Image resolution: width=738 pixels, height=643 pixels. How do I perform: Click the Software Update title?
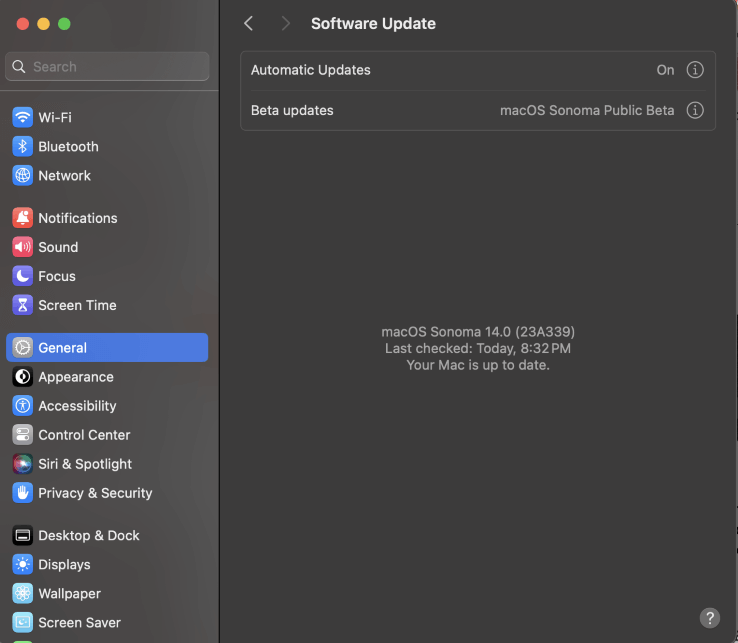(x=373, y=24)
